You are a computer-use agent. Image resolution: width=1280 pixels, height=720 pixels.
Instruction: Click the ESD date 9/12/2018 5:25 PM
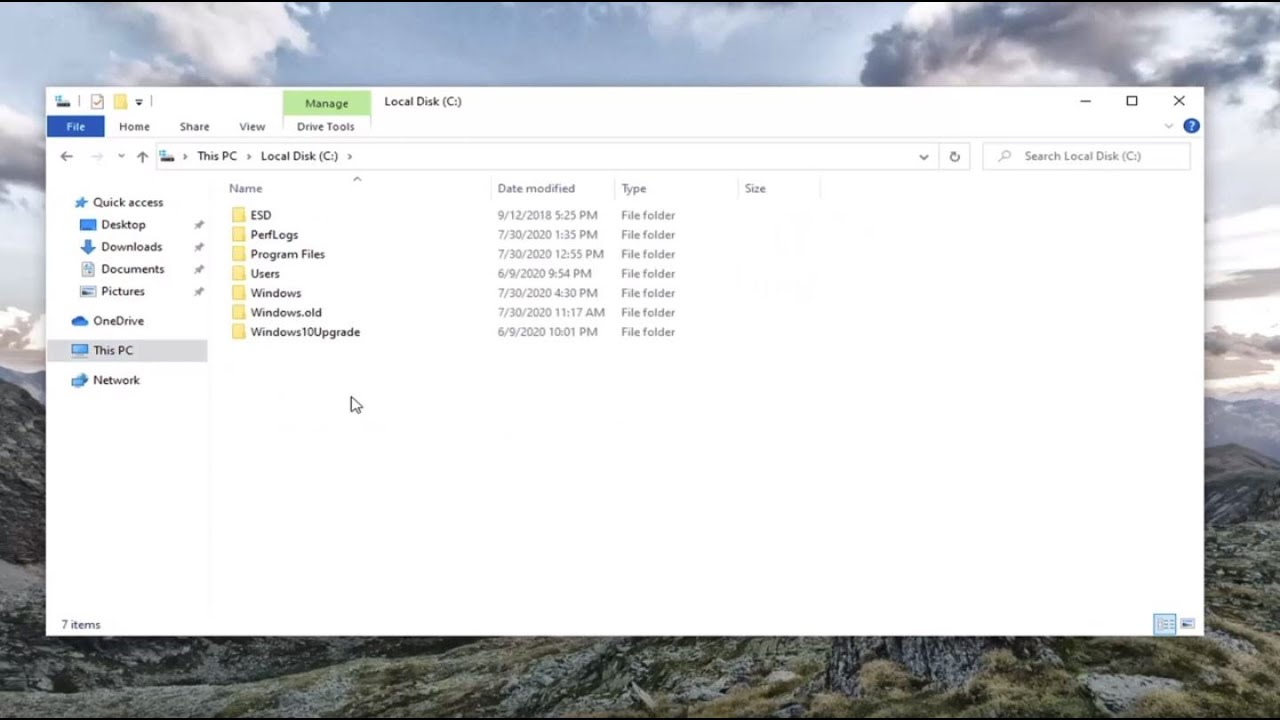547,215
